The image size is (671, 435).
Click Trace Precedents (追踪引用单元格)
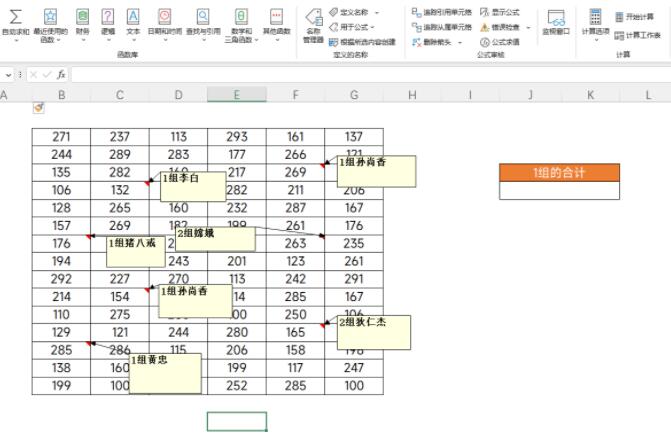442,12
